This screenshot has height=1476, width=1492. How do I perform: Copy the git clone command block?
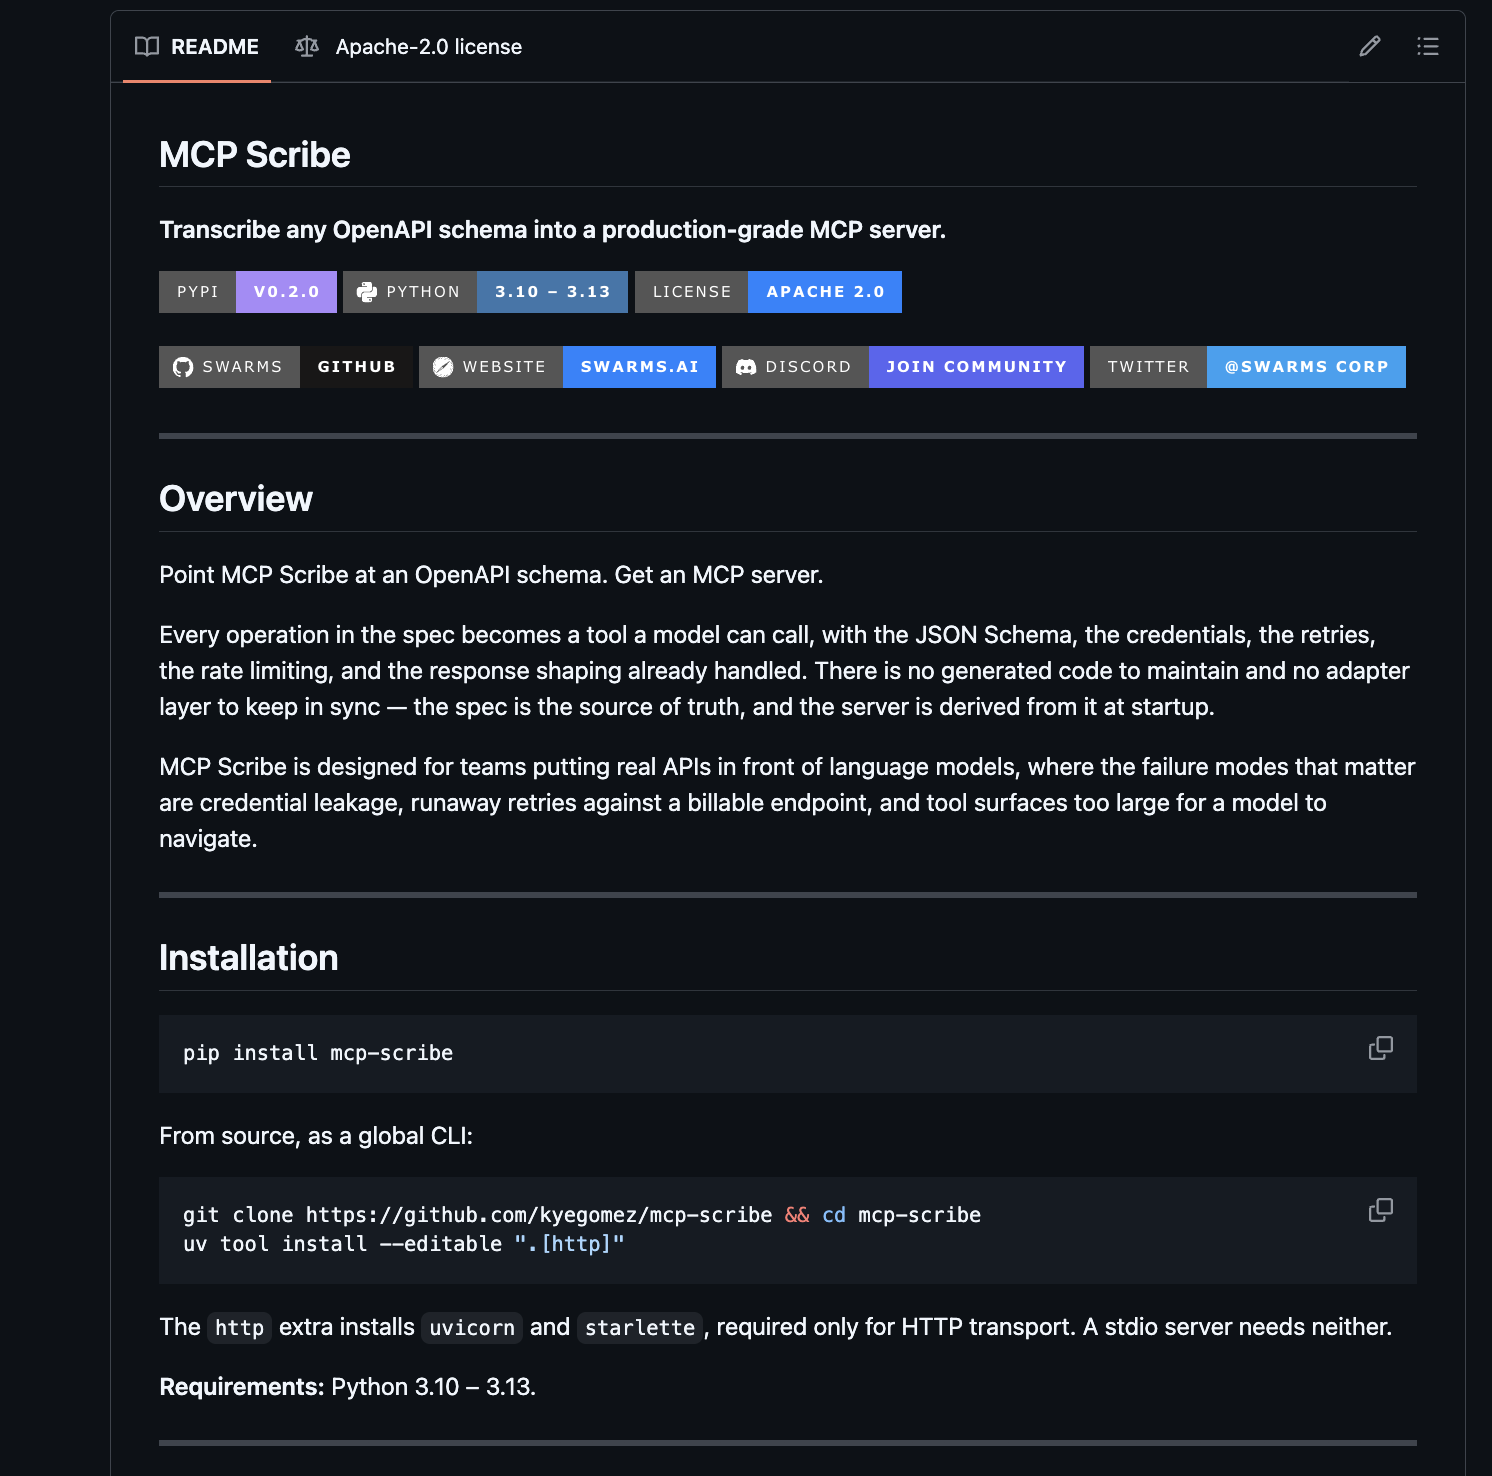[x=1381, y=1210]
